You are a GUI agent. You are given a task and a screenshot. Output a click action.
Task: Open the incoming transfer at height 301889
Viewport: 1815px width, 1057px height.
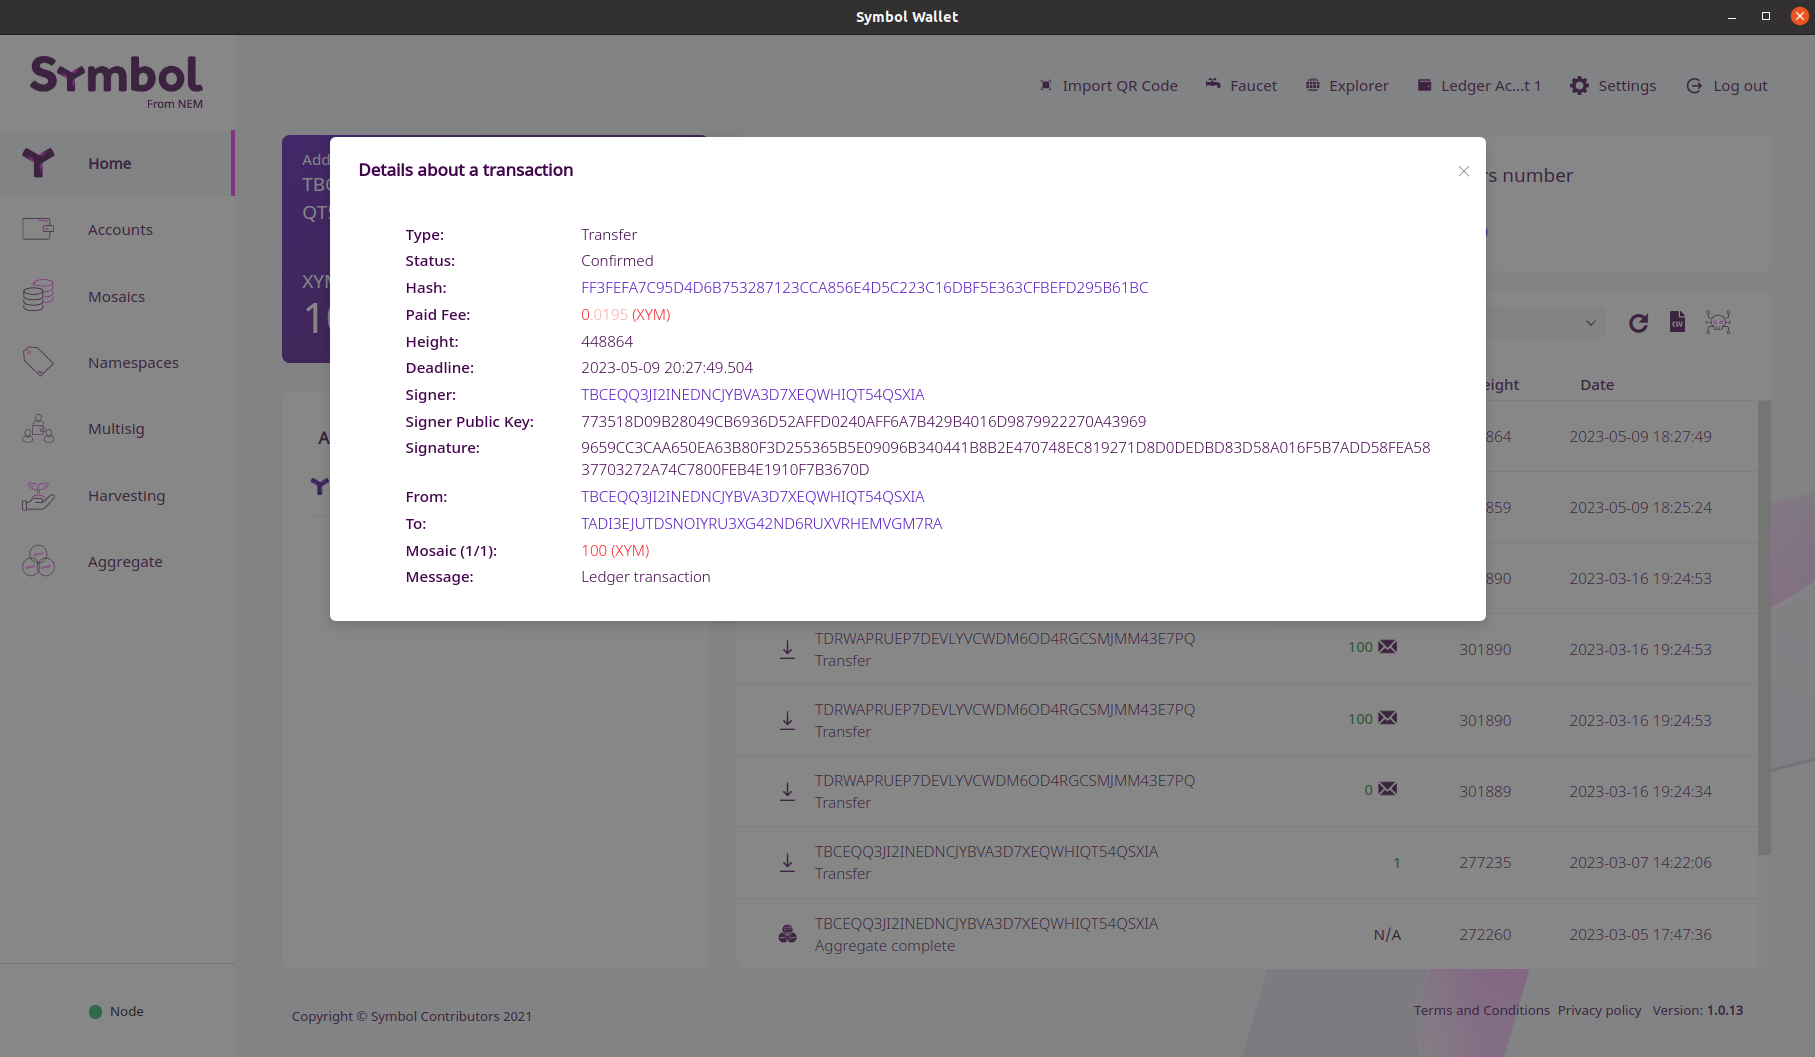click(1247, 791)
